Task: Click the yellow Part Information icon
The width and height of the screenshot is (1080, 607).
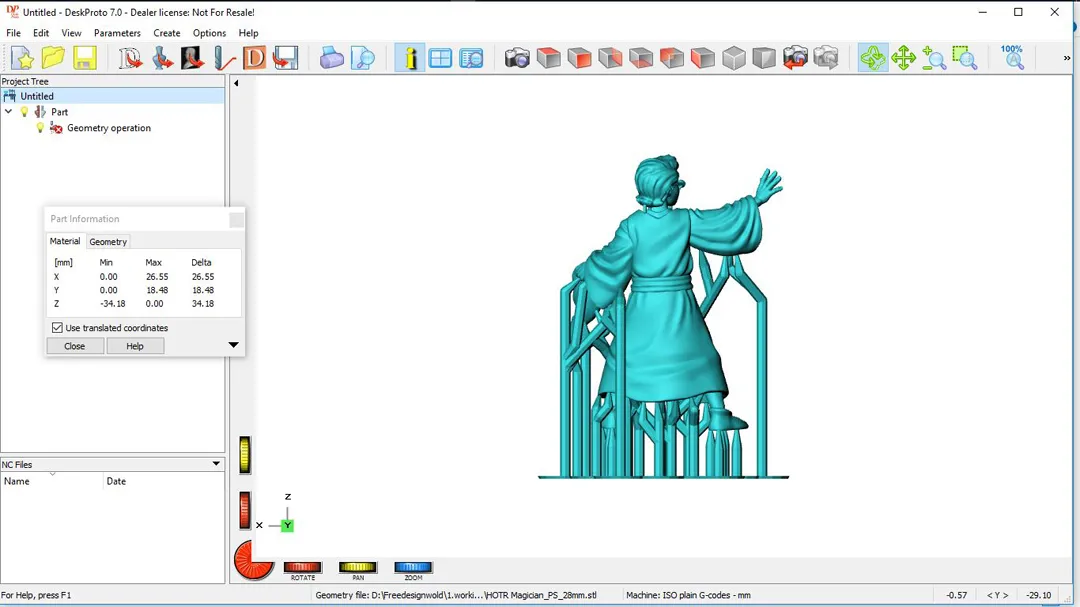Action: [409, 58]
